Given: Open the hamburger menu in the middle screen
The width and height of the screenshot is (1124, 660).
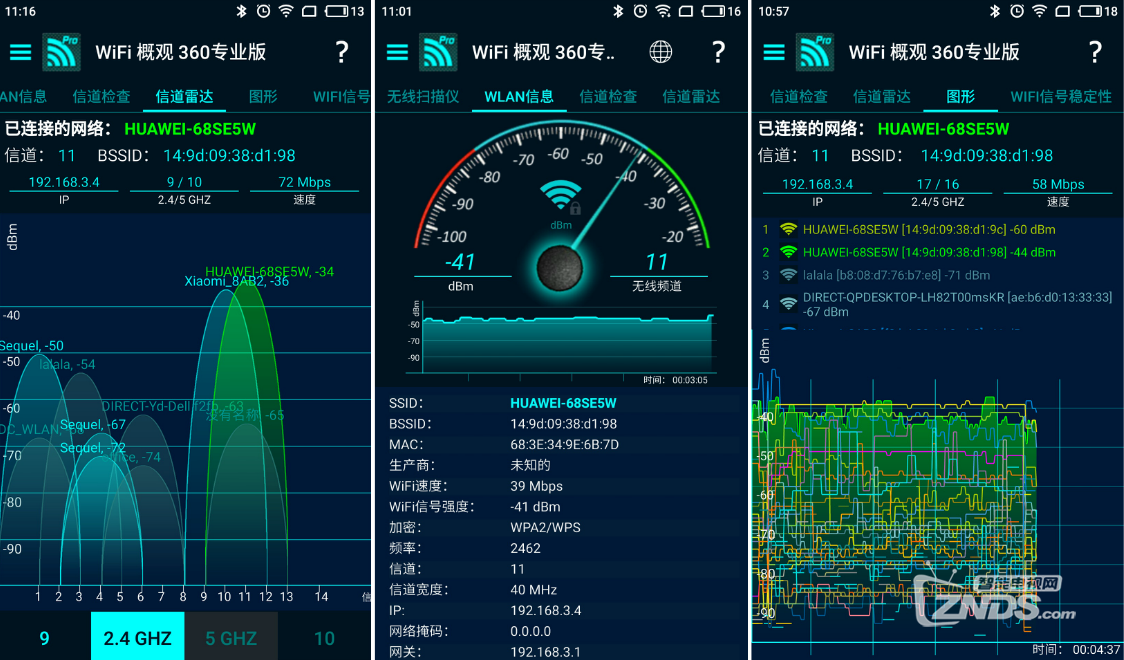Looking at the screenshot, I should click(396, 52).
